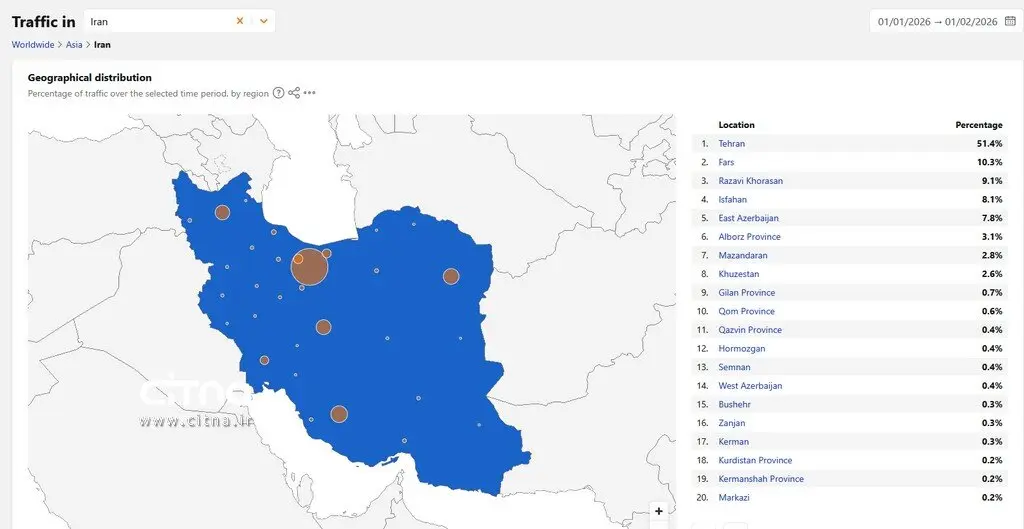Screen dimensions: 1024x529
Task: Click the 8.1% value for Isfahan
Action: point(991,199)
